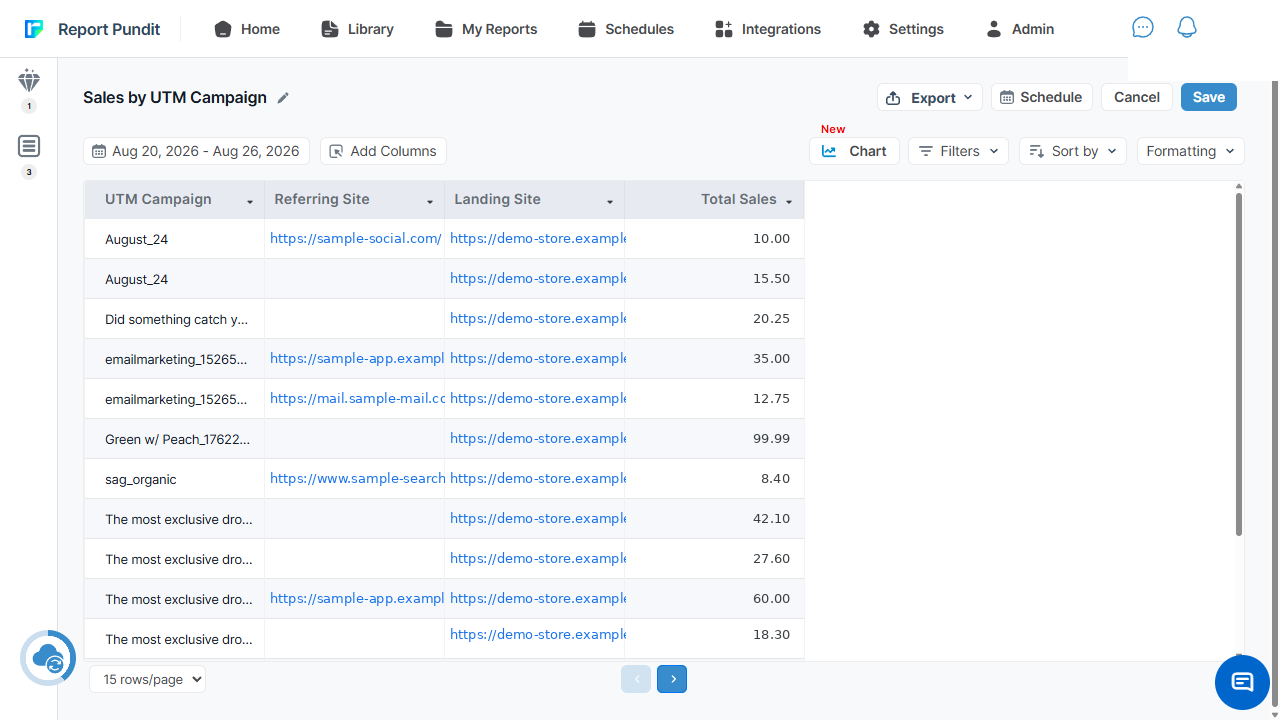Expand the Export dropdown
Image resolution: width=1280 pixels, height=720 pixels.
click(930, 97)
